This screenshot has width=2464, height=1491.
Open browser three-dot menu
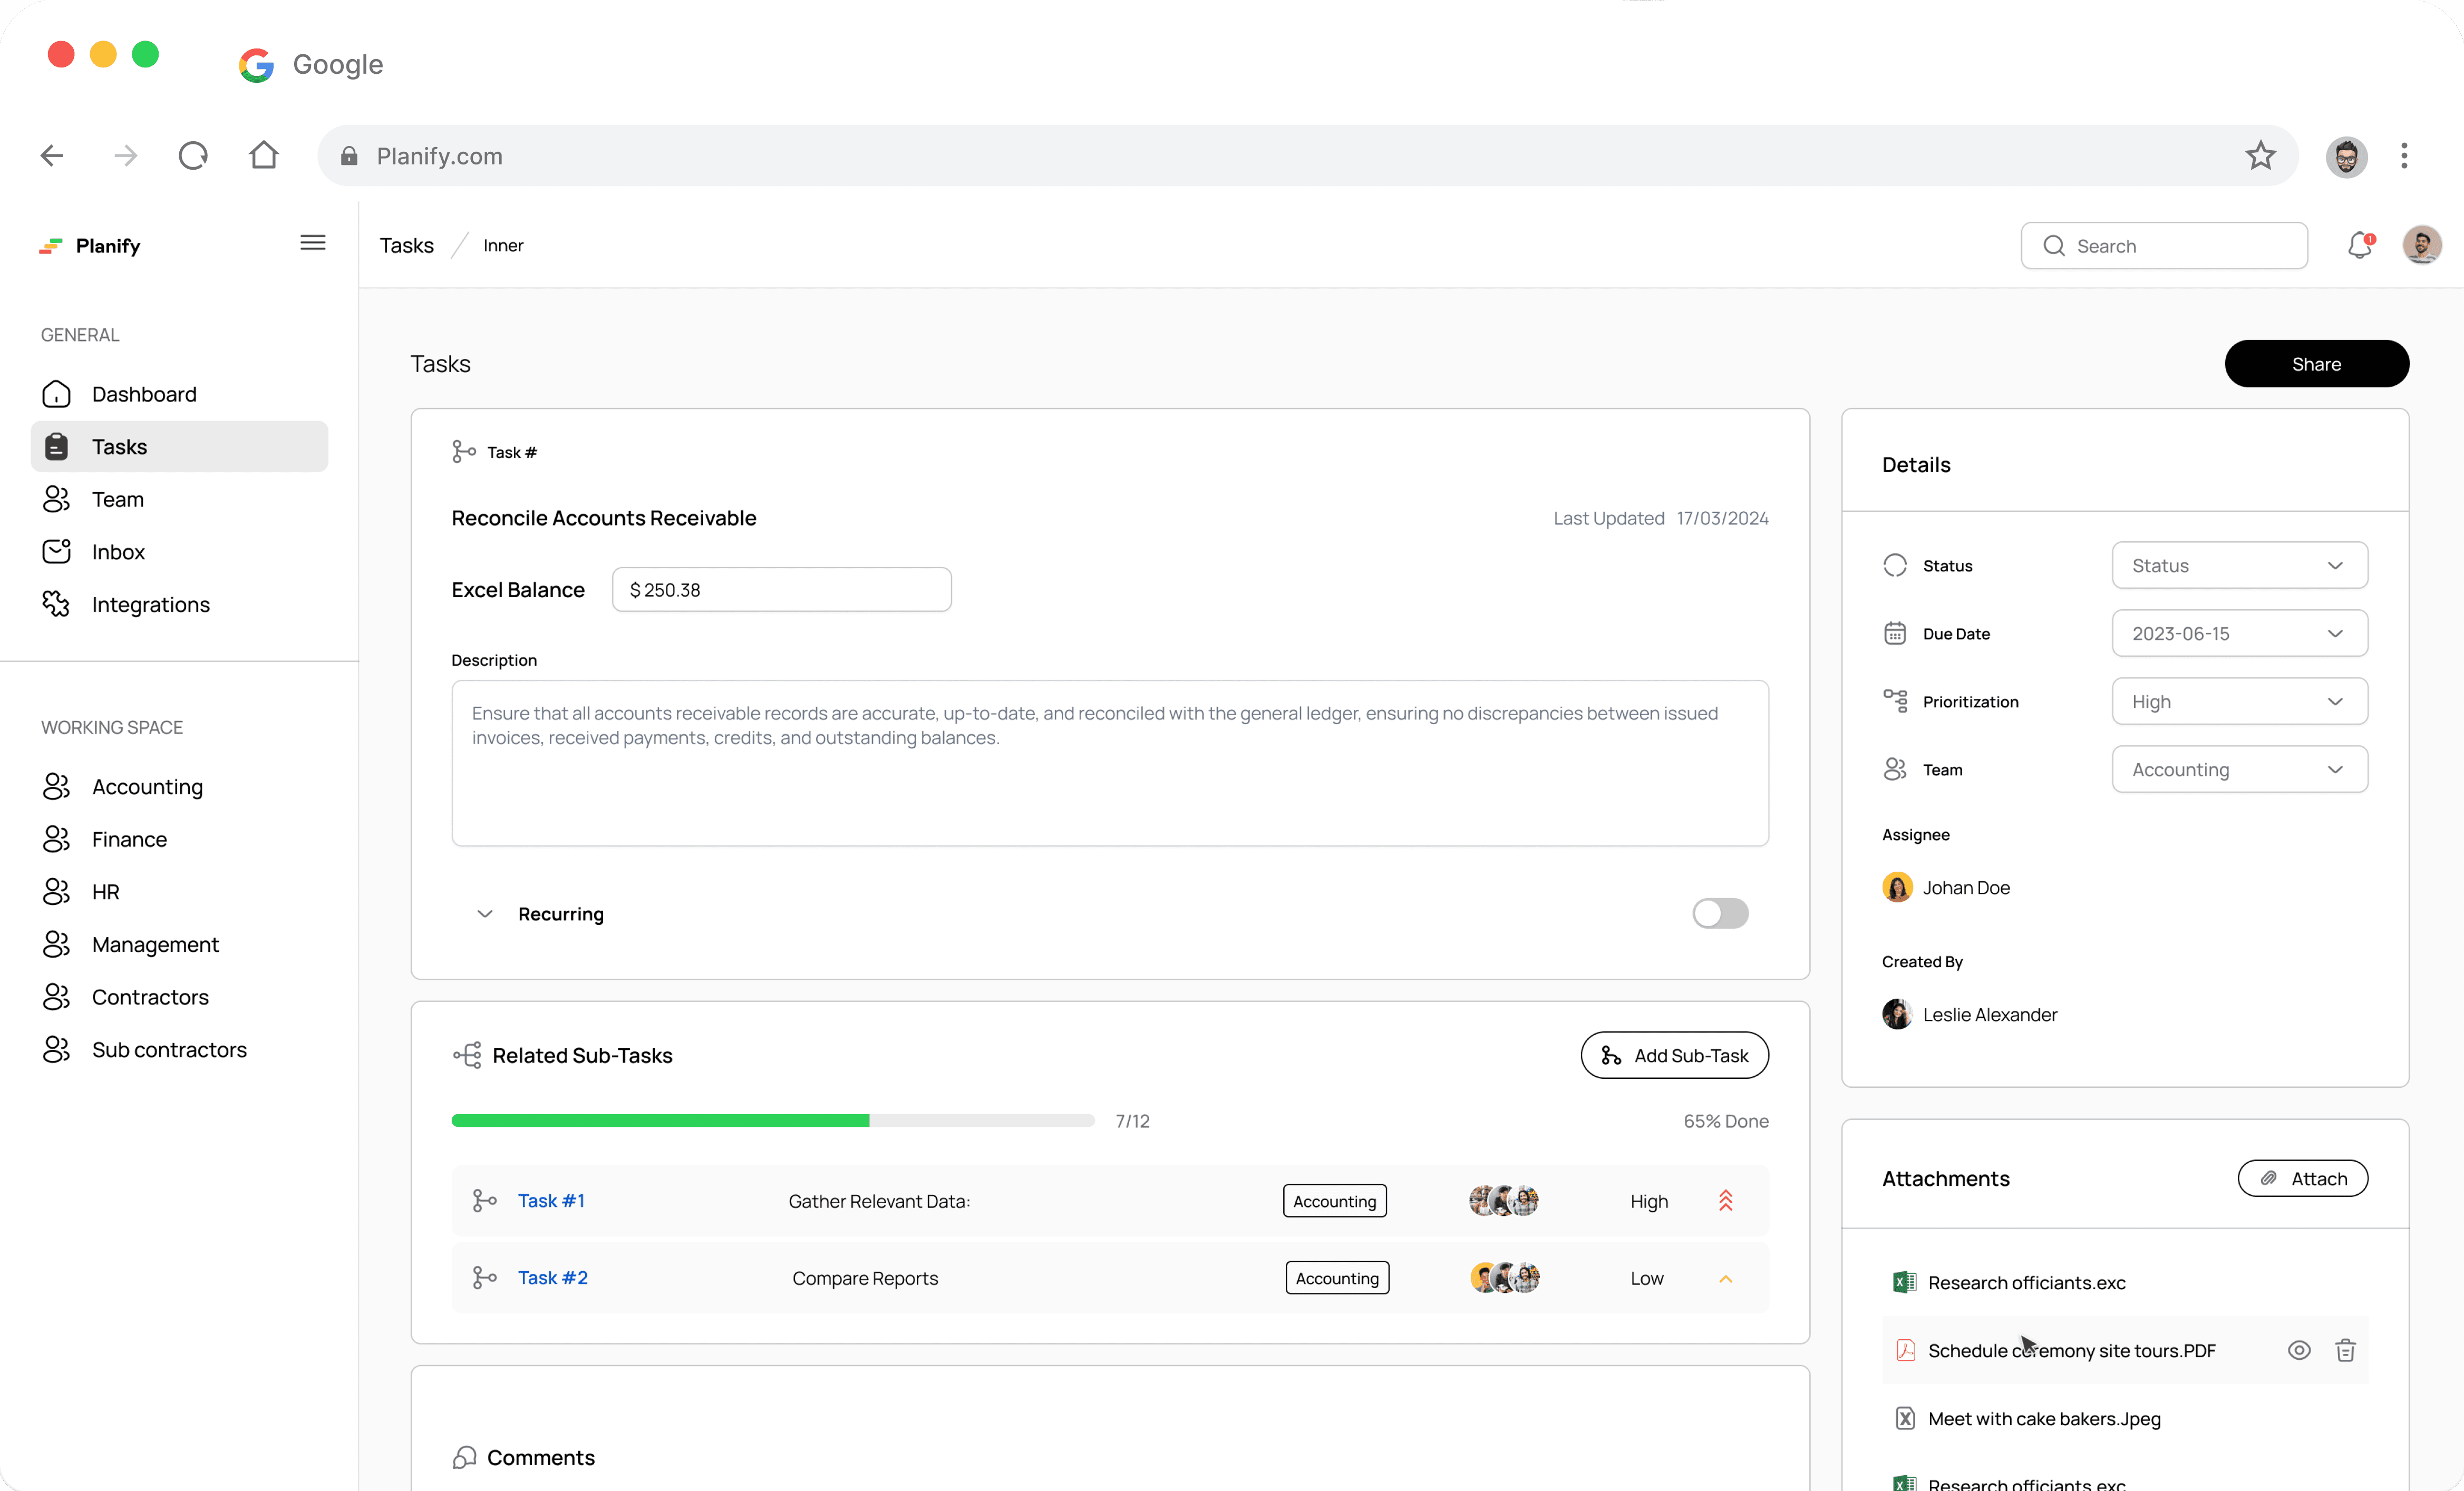2404,155
